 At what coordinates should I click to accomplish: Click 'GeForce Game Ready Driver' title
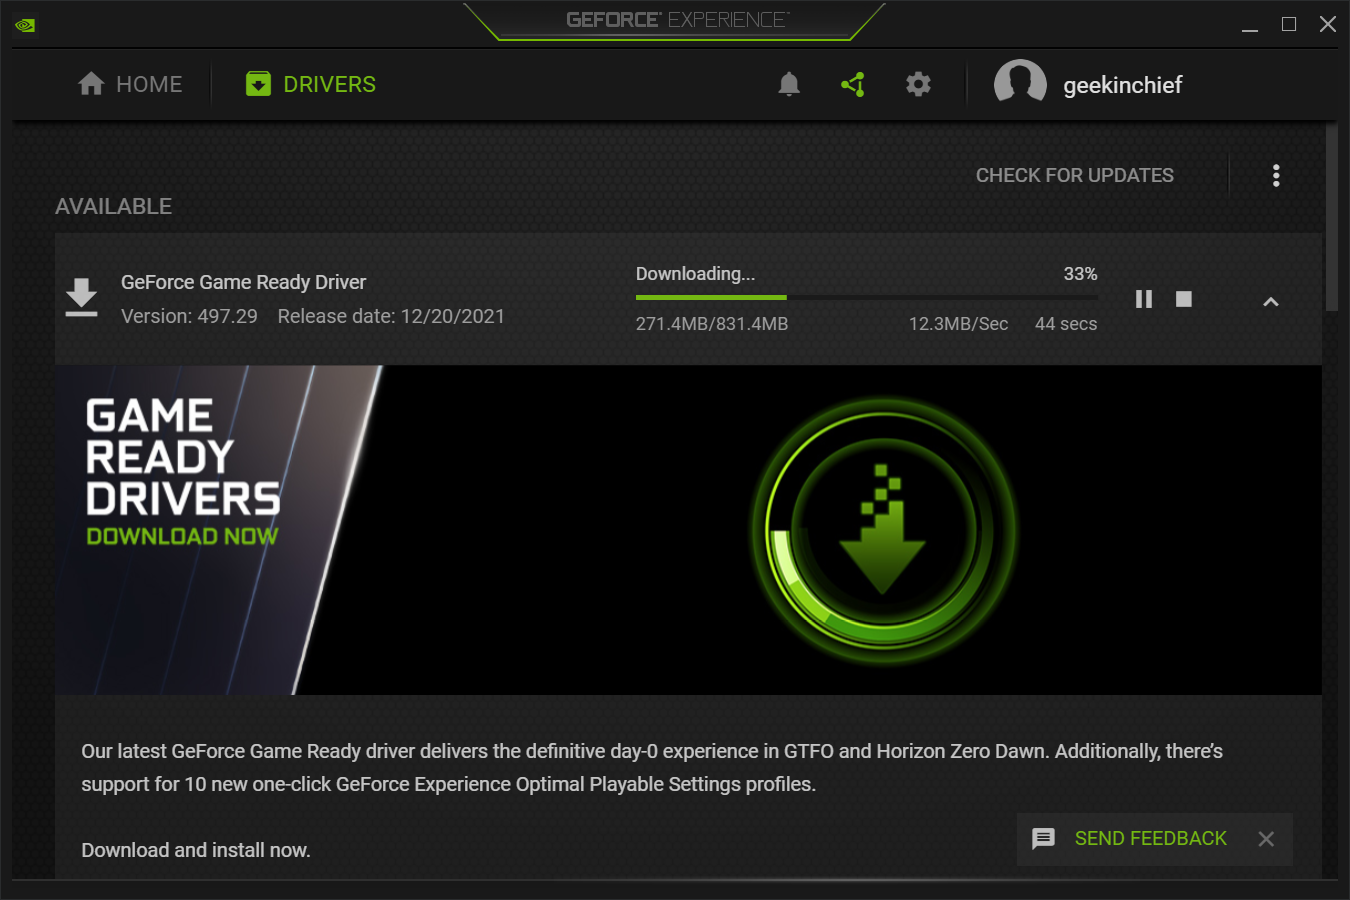[x=243, y=282]
